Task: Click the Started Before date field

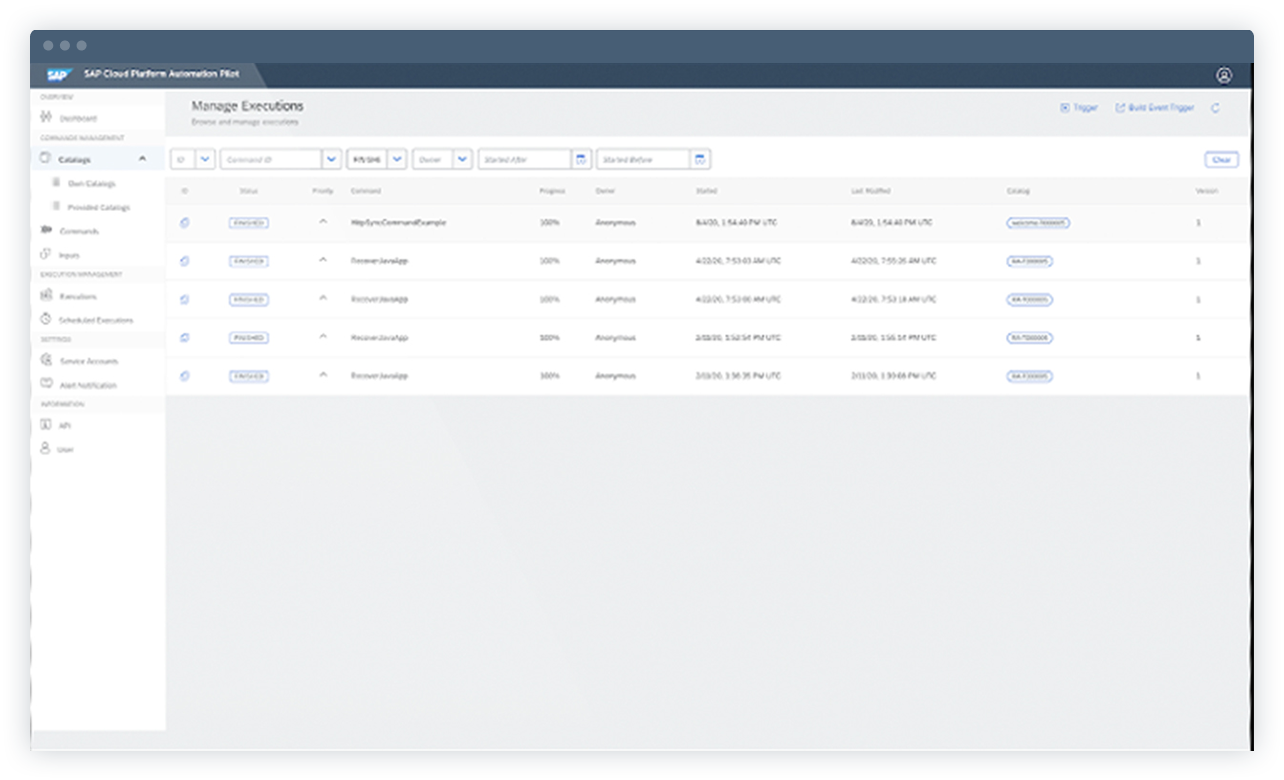Action: (643, 160)
